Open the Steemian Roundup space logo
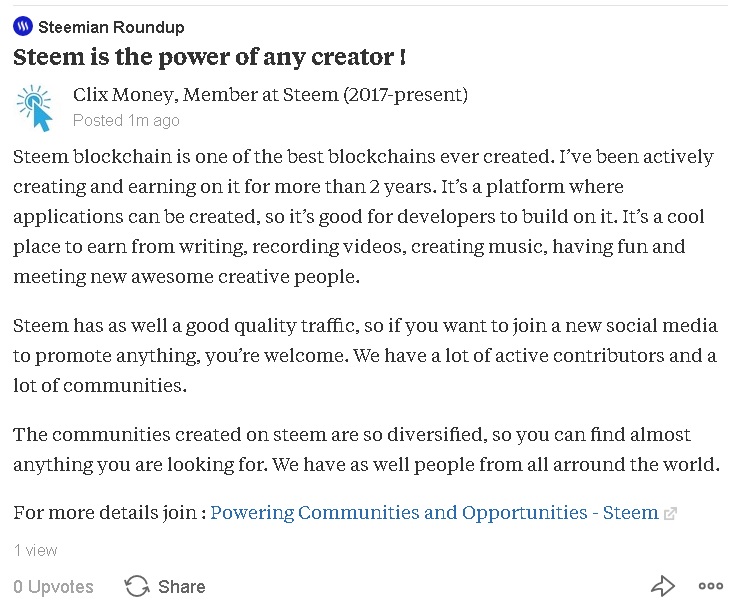This screenshot has width=740, height=616. (x=23, y=26)
